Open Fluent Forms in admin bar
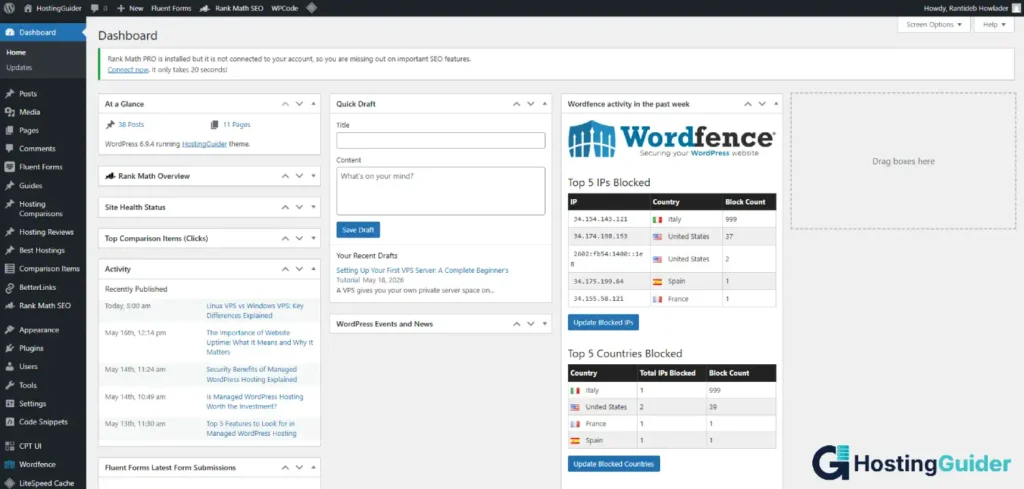The width and height of the screenshot is (1024, 489). click(170, 8)
